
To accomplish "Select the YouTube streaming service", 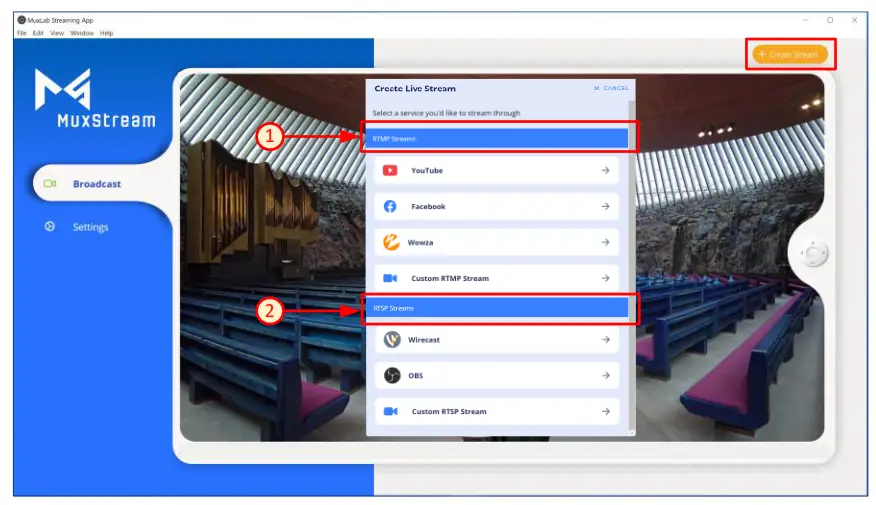I will click(497, 170).
